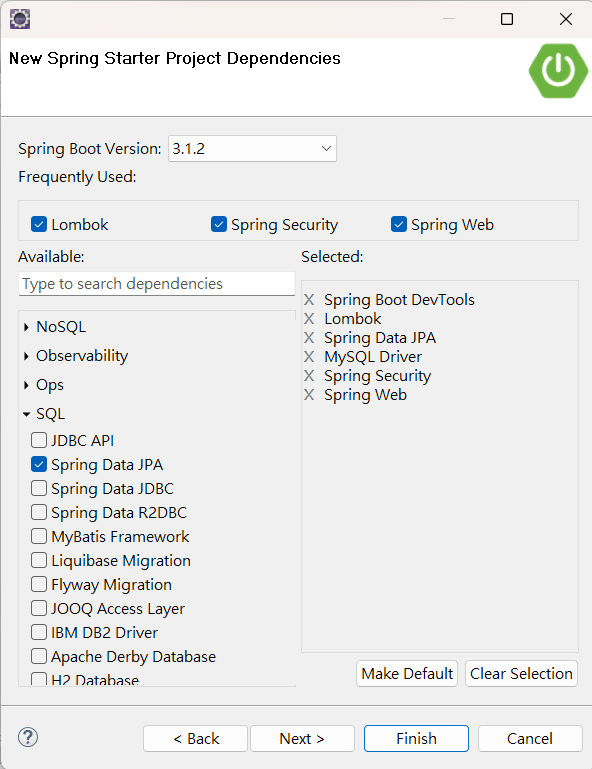Click the Spring Boot power logo

tap(558, 71)
